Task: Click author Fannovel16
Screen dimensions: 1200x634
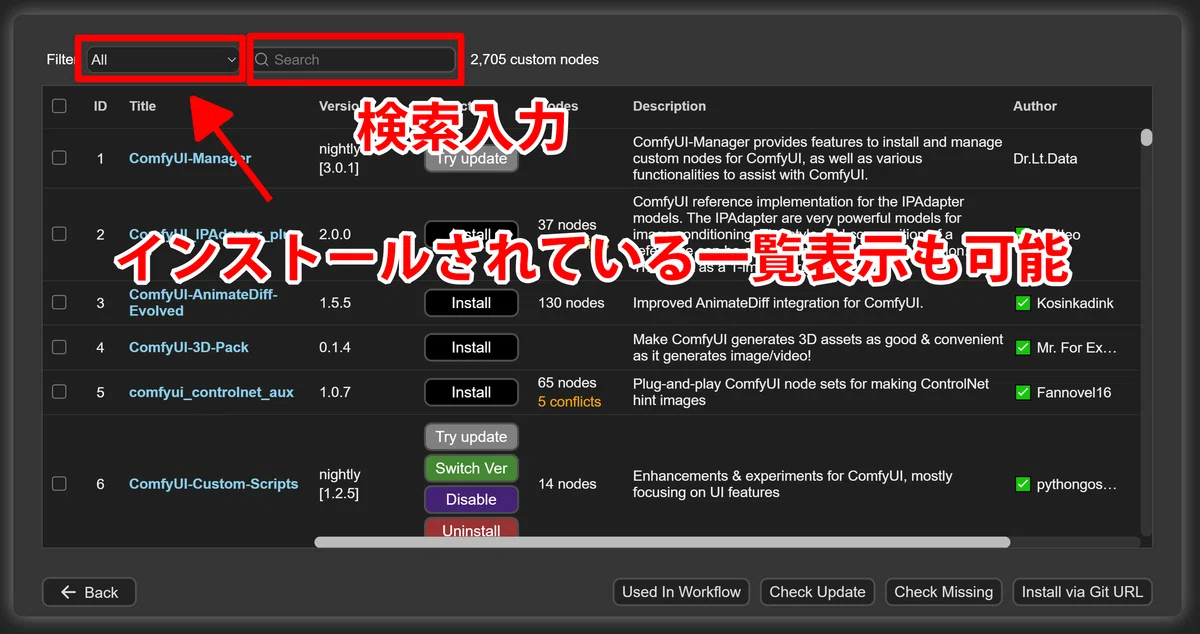Action: (1074, 392)
